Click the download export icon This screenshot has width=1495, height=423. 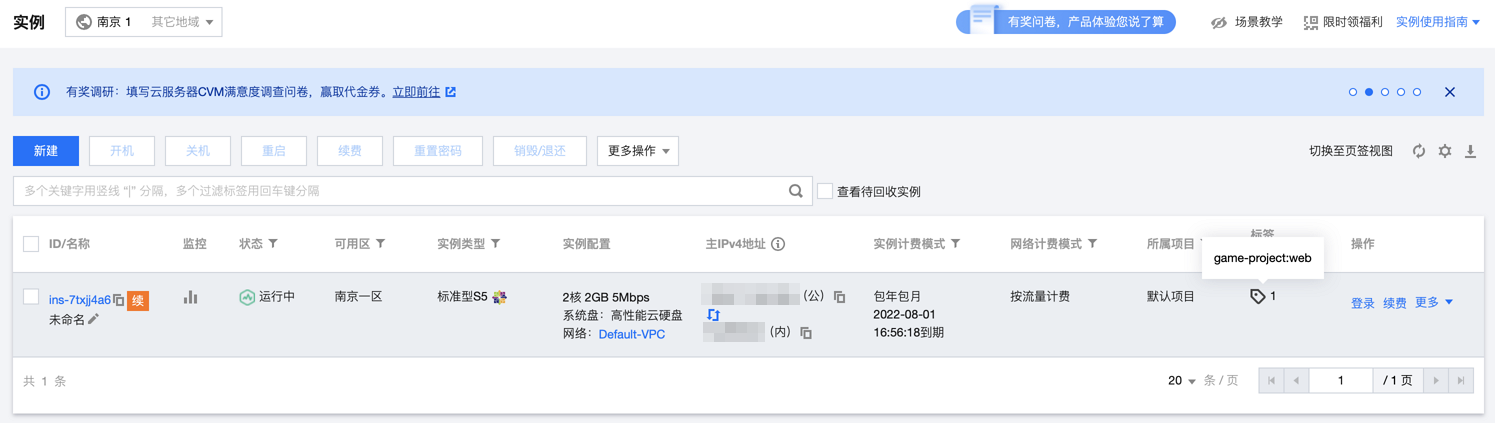point(1470,151)
